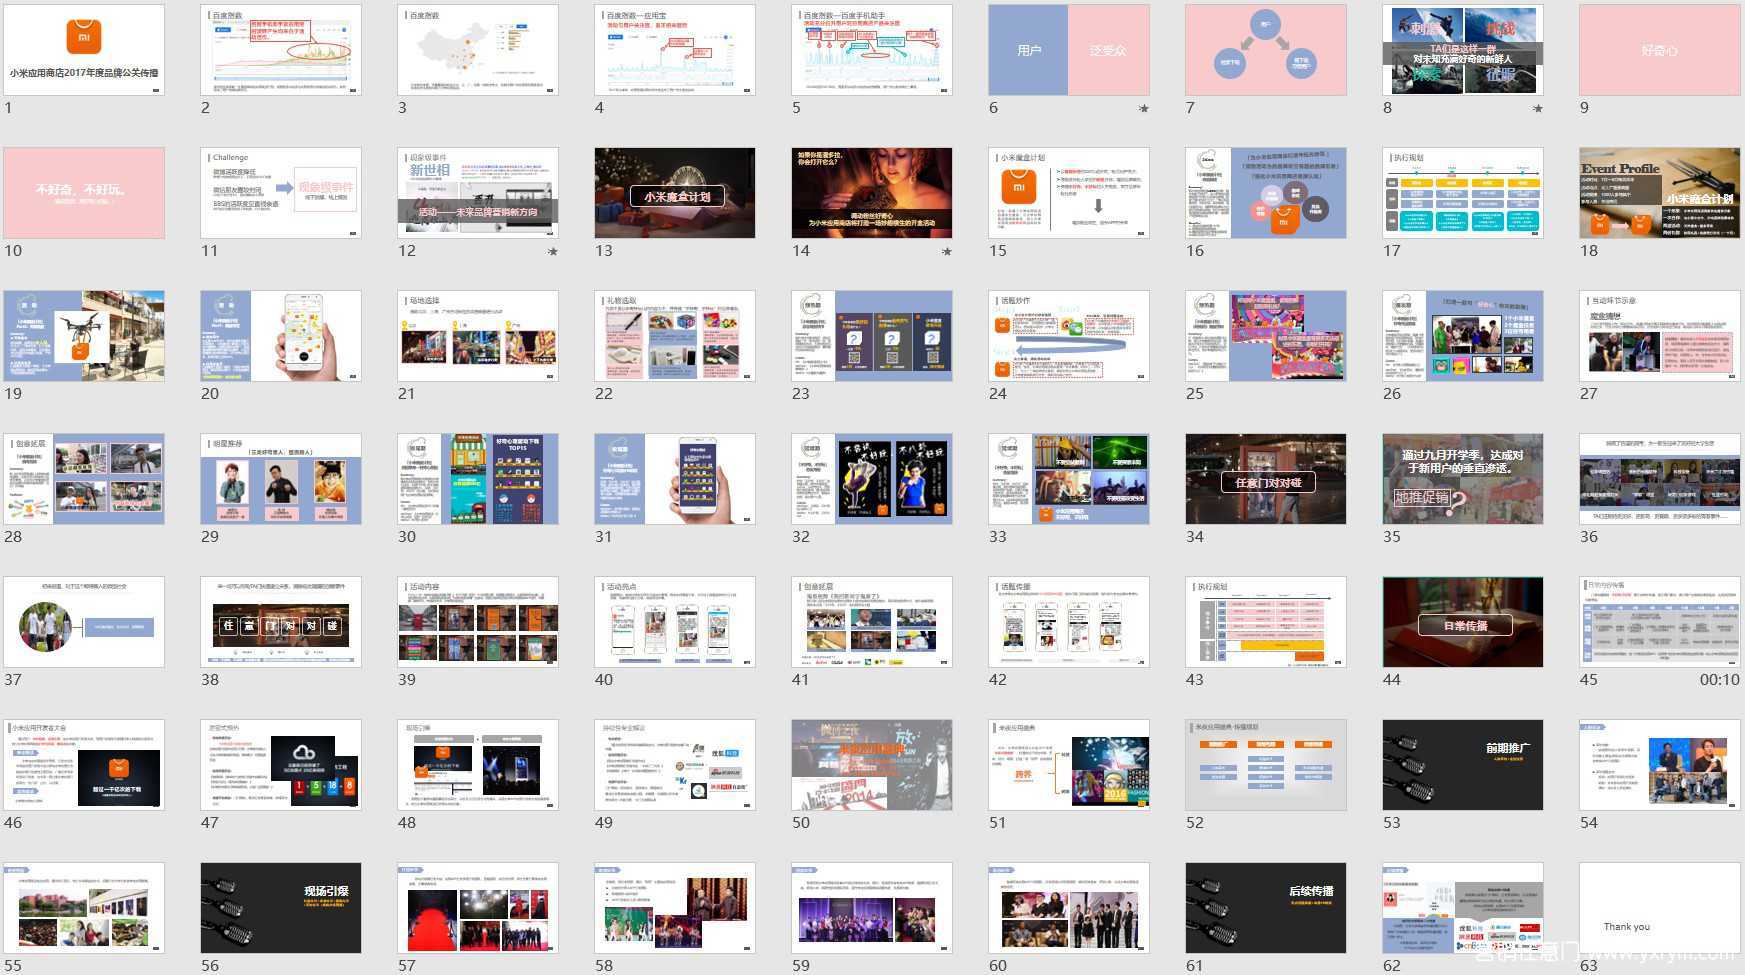The image size is (1745, 975).
Task: Select dark slide 13 小米魔盒计划
Action: click(675, 193)
